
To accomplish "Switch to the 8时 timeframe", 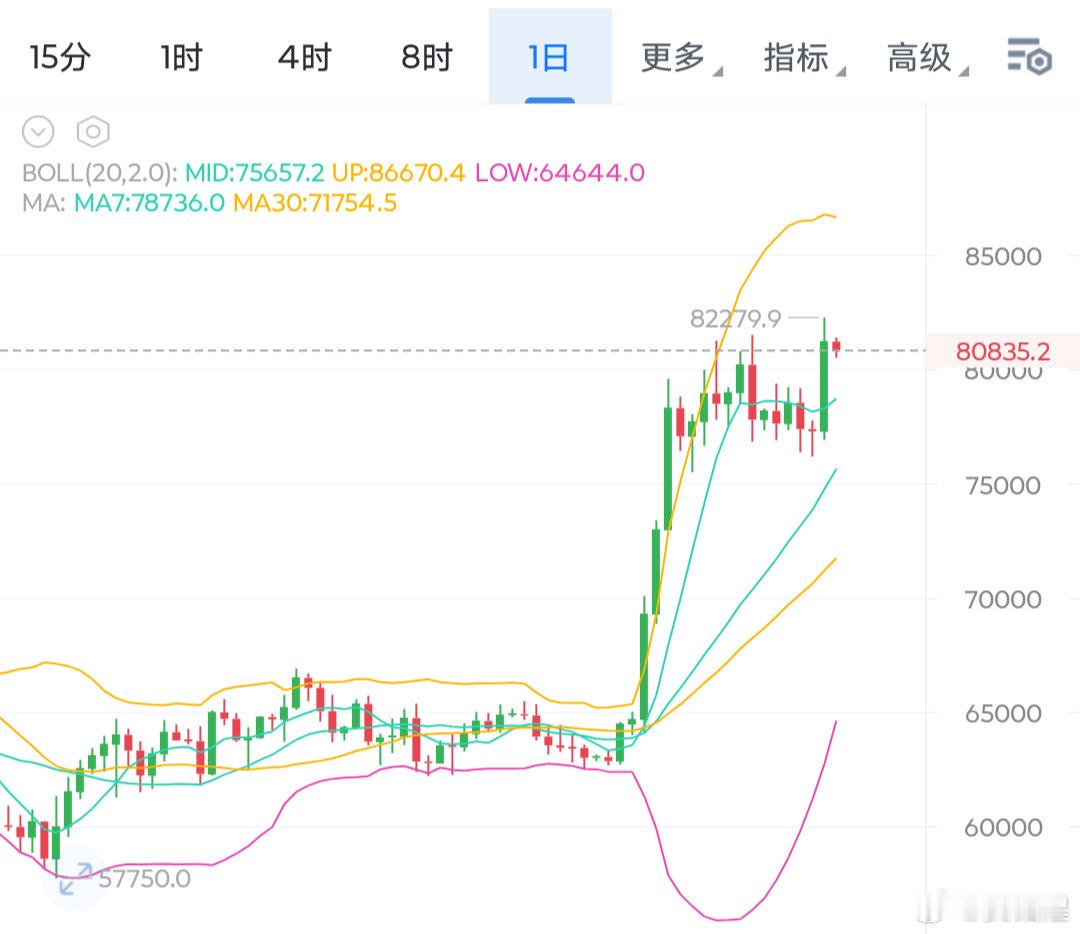I will pos(427,57).
